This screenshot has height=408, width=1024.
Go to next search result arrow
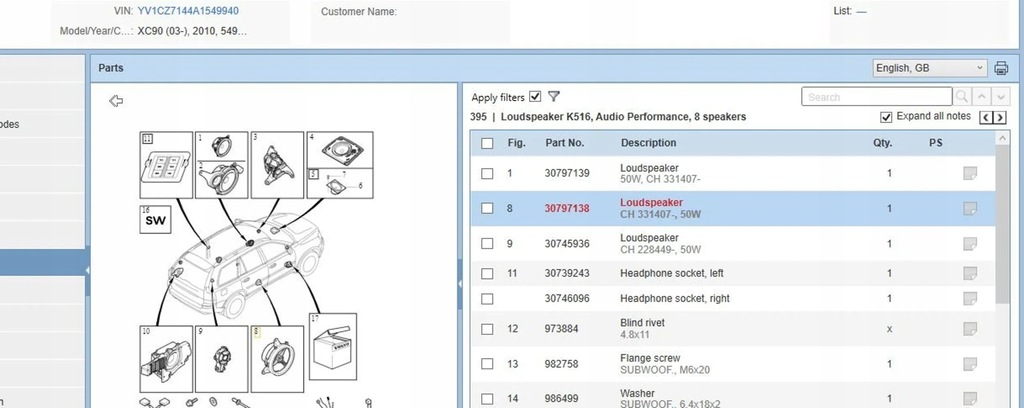click(x=1000, y=97)
